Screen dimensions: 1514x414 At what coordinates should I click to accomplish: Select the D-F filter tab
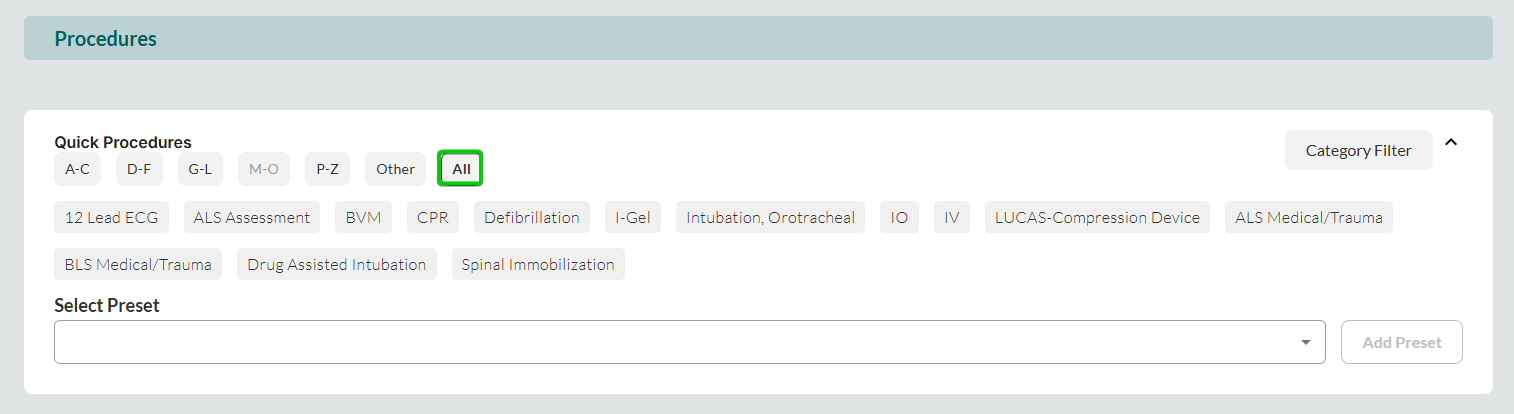[139, 169]
